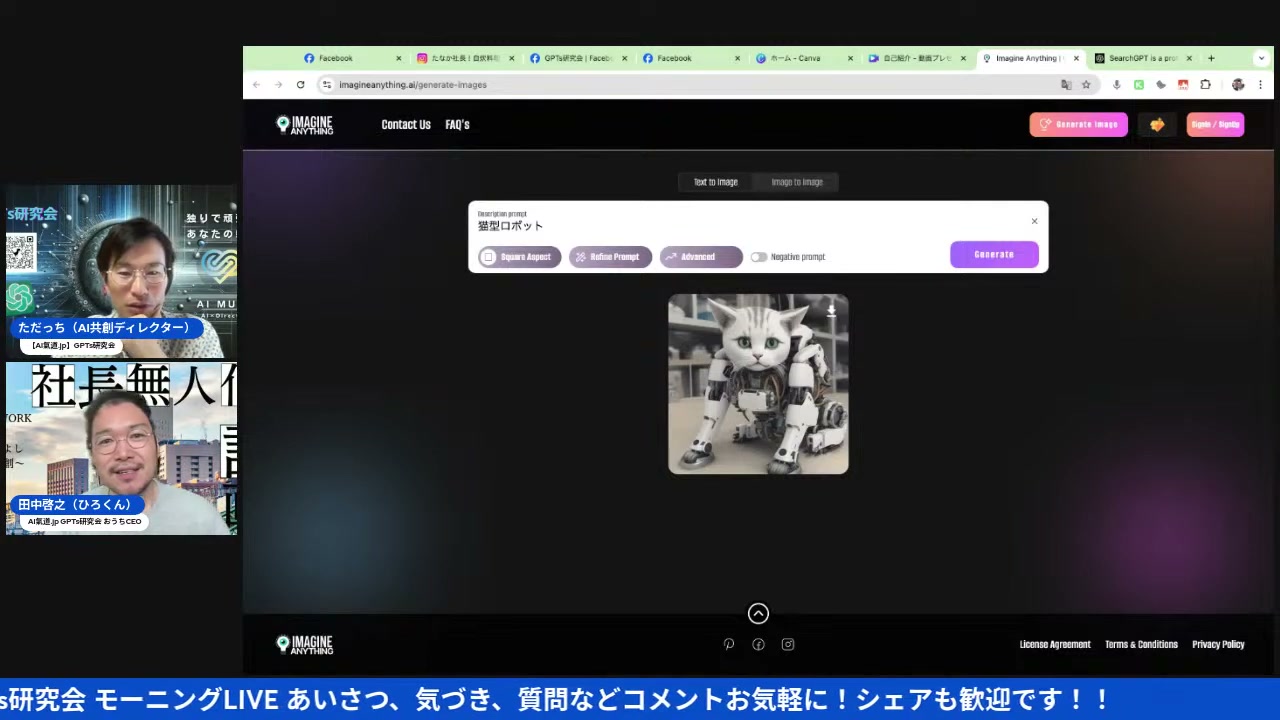Open the Terms & Conditions link
Viewport: 1280px width, 720px height.
pos(1141,645)
